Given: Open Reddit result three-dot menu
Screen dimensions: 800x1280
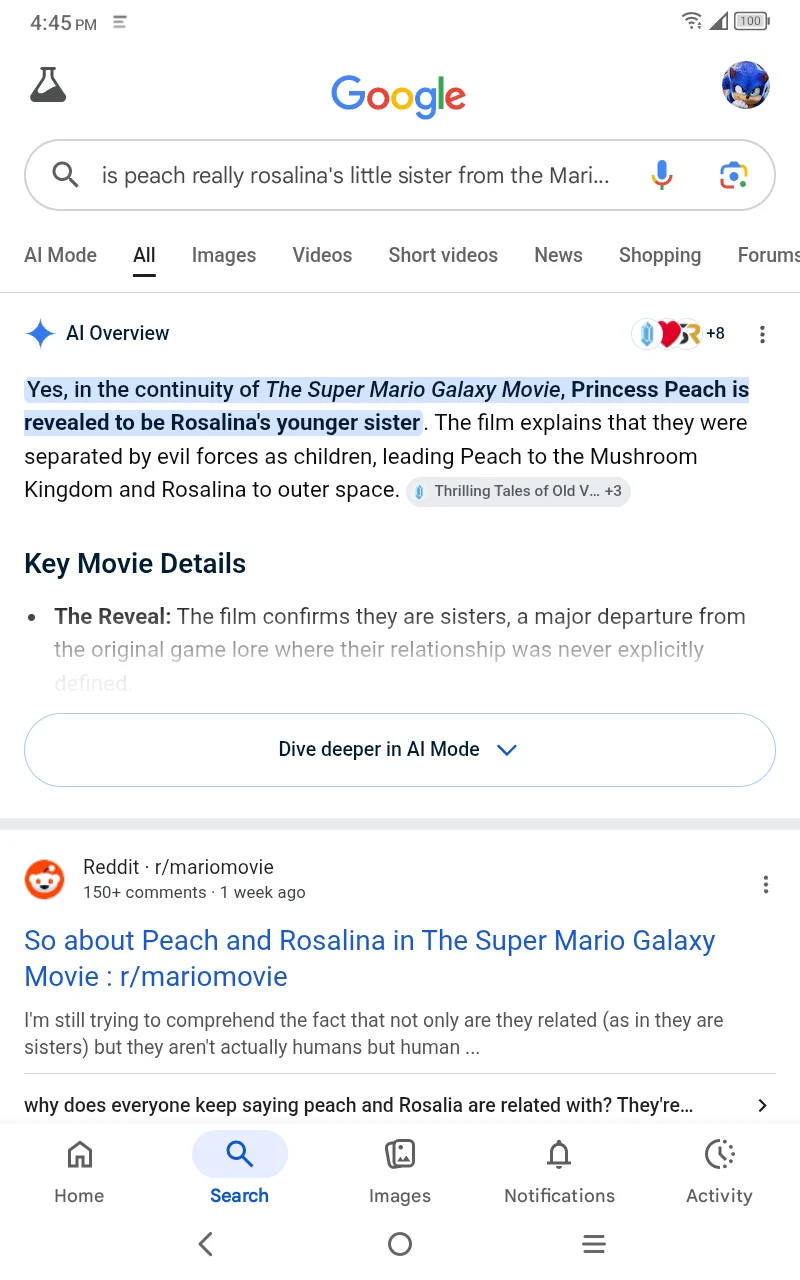Looking at the screenshot, I should click(x=765, y=884).
